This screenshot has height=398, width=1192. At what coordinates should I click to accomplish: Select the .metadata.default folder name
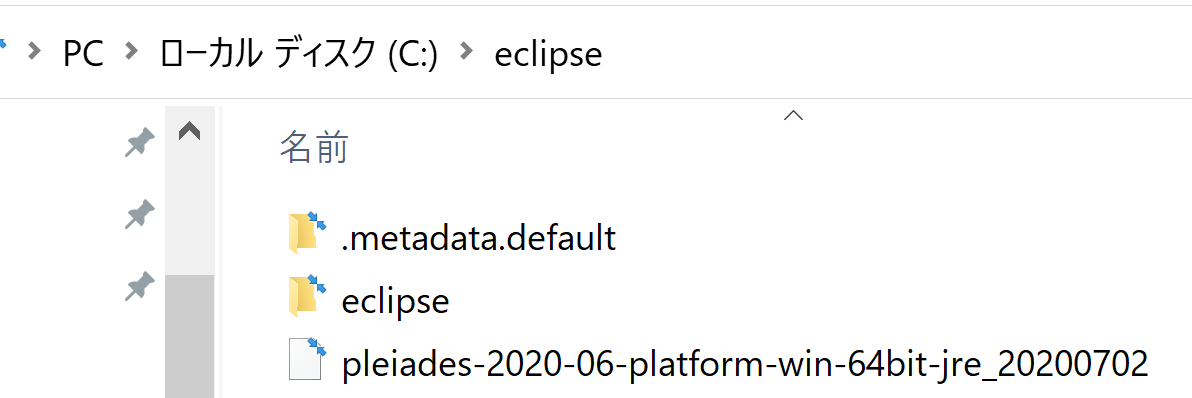(x=478, y=238)
